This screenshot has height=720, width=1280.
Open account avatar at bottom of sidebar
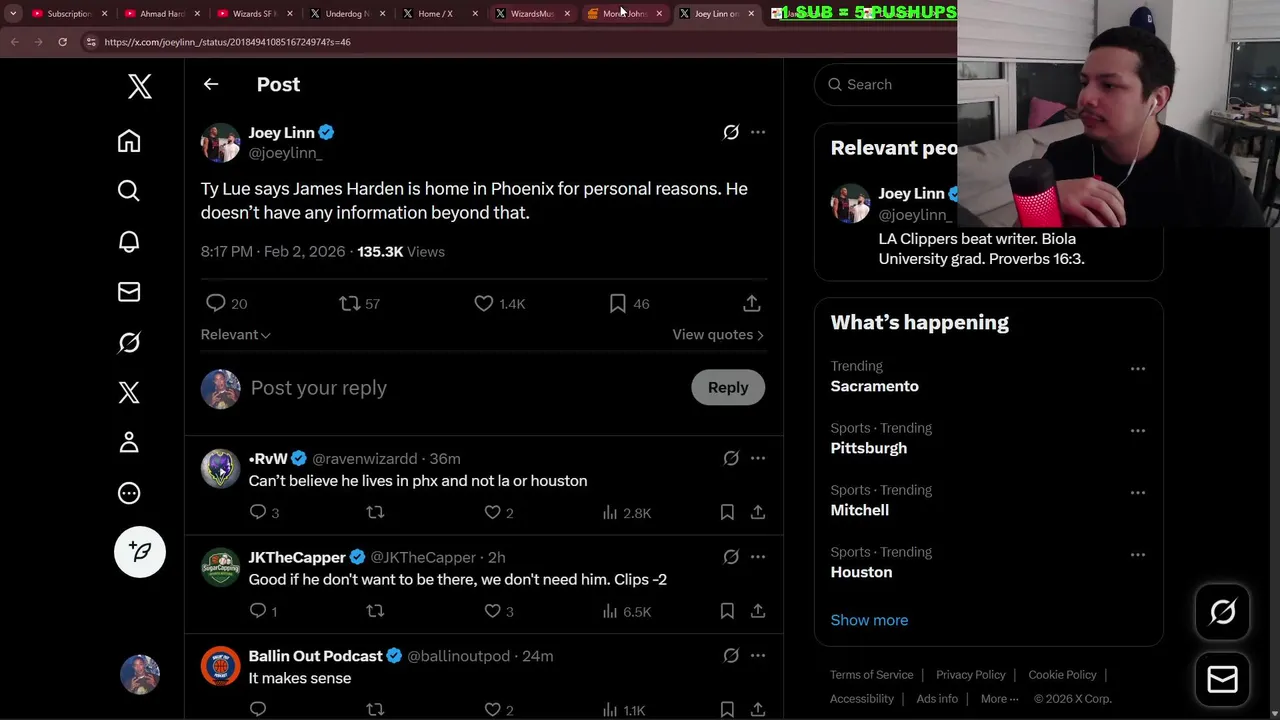(x=140, y=674)
